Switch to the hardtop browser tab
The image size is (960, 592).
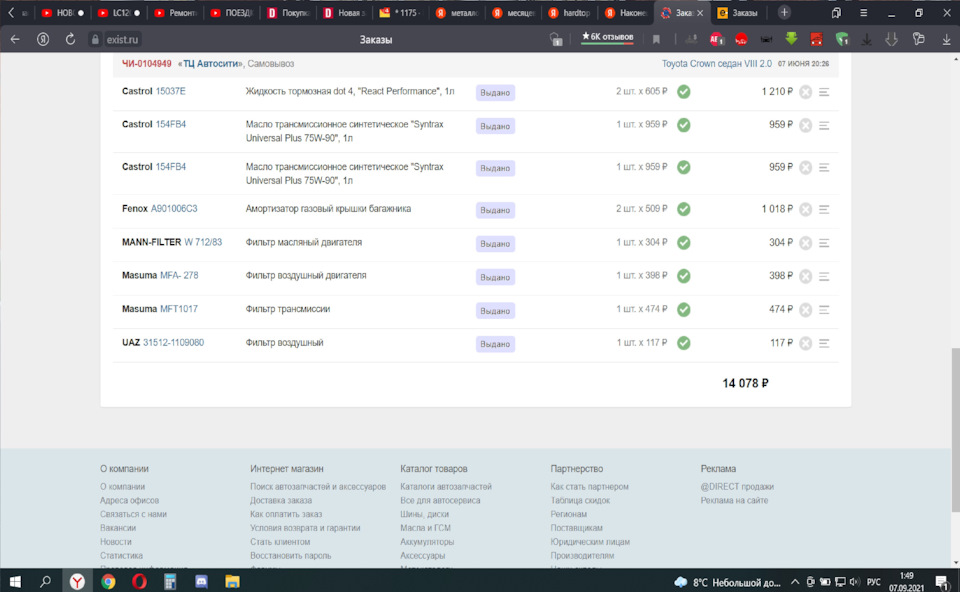(569, 12)
